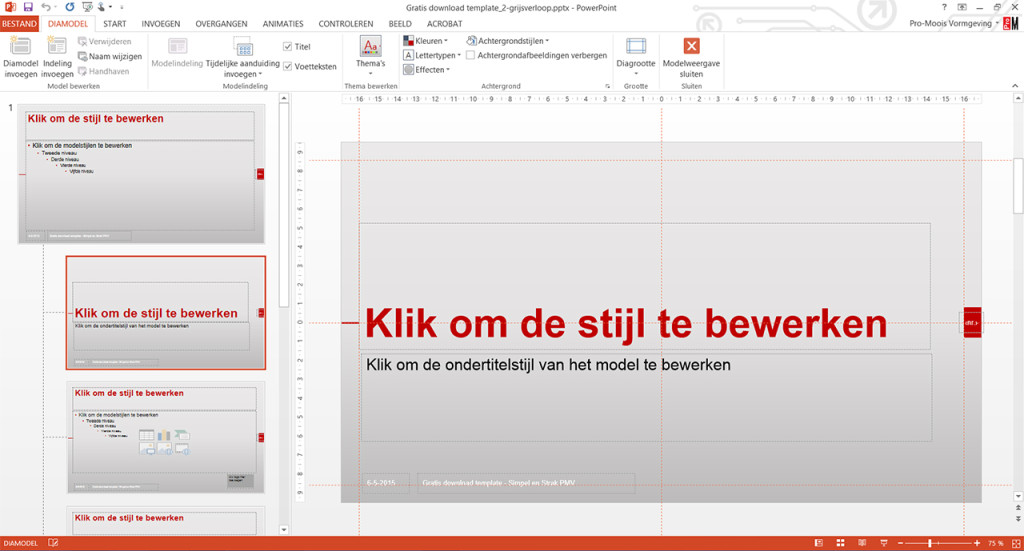Uncheck the Titel checkbox

(288, 47)
